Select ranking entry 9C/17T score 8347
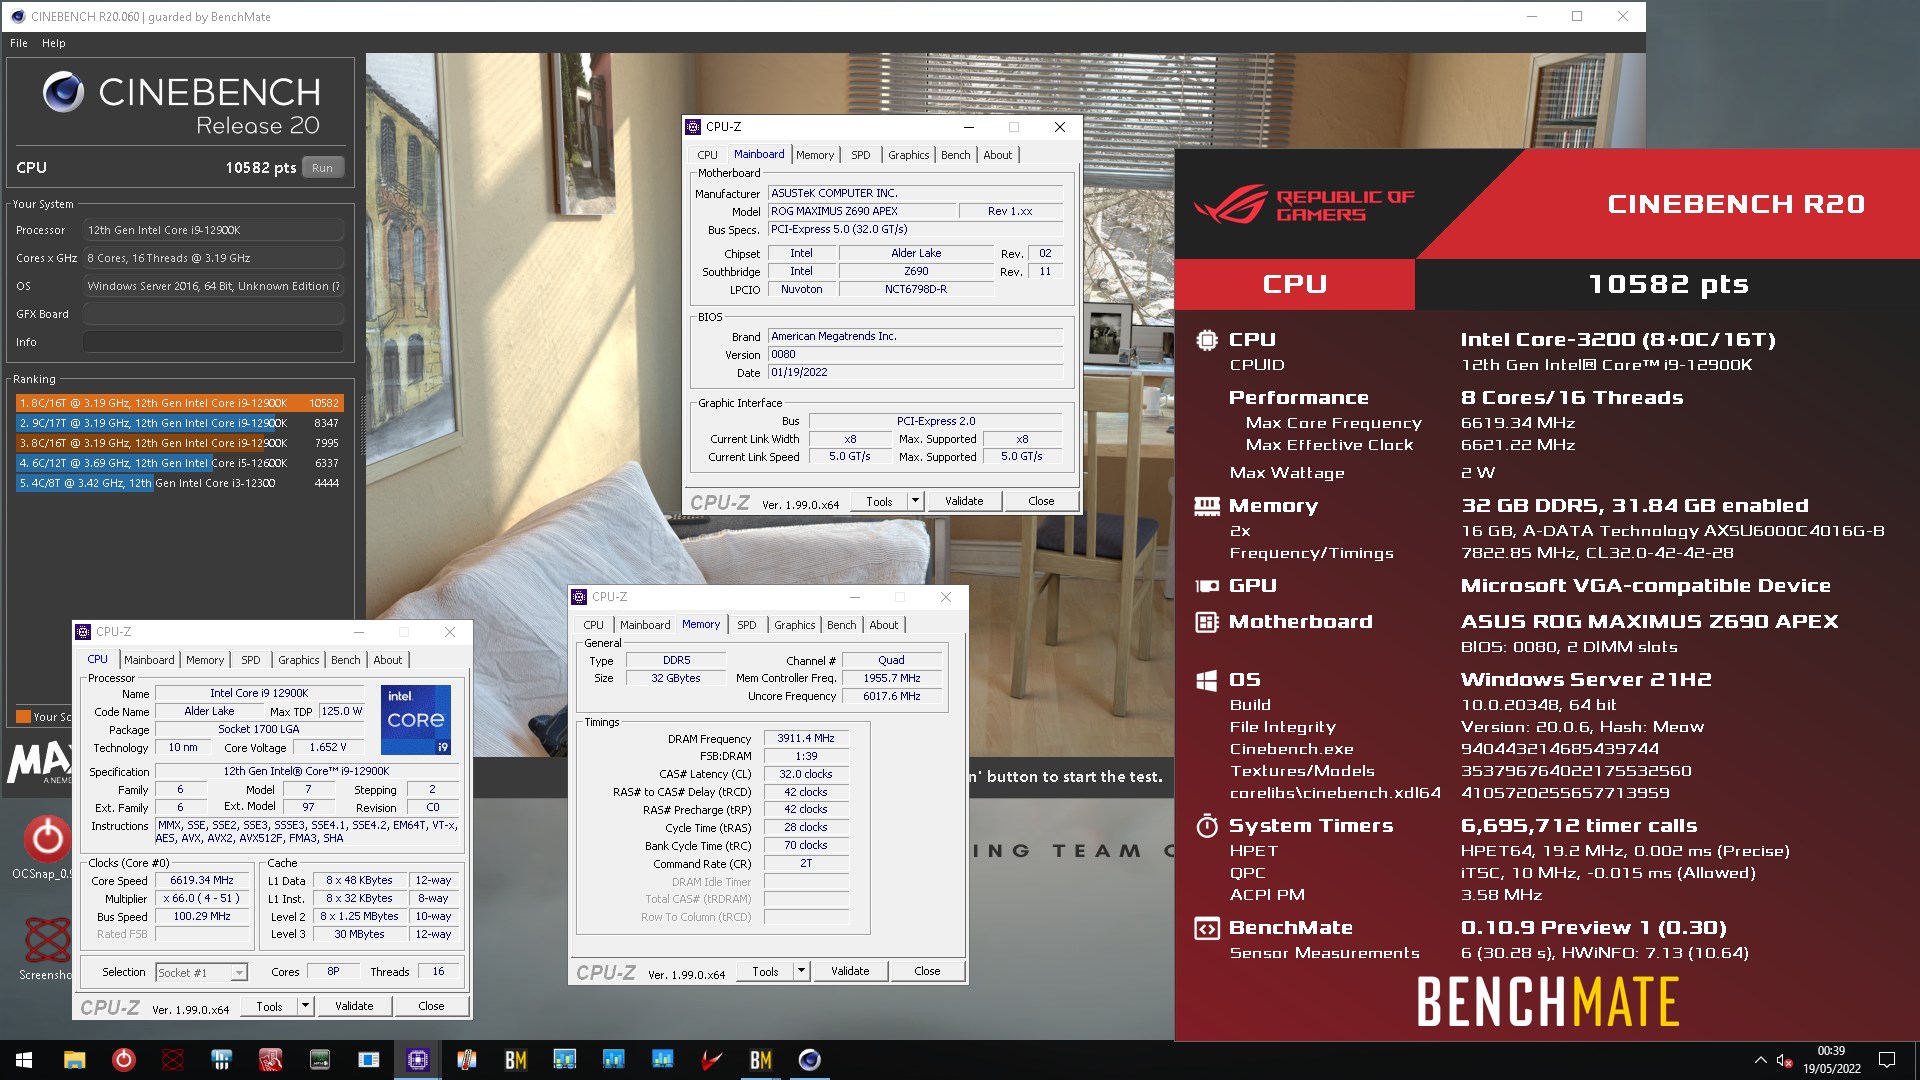This screenshot has height=1080, width=1920. click(x=179, y=423)
